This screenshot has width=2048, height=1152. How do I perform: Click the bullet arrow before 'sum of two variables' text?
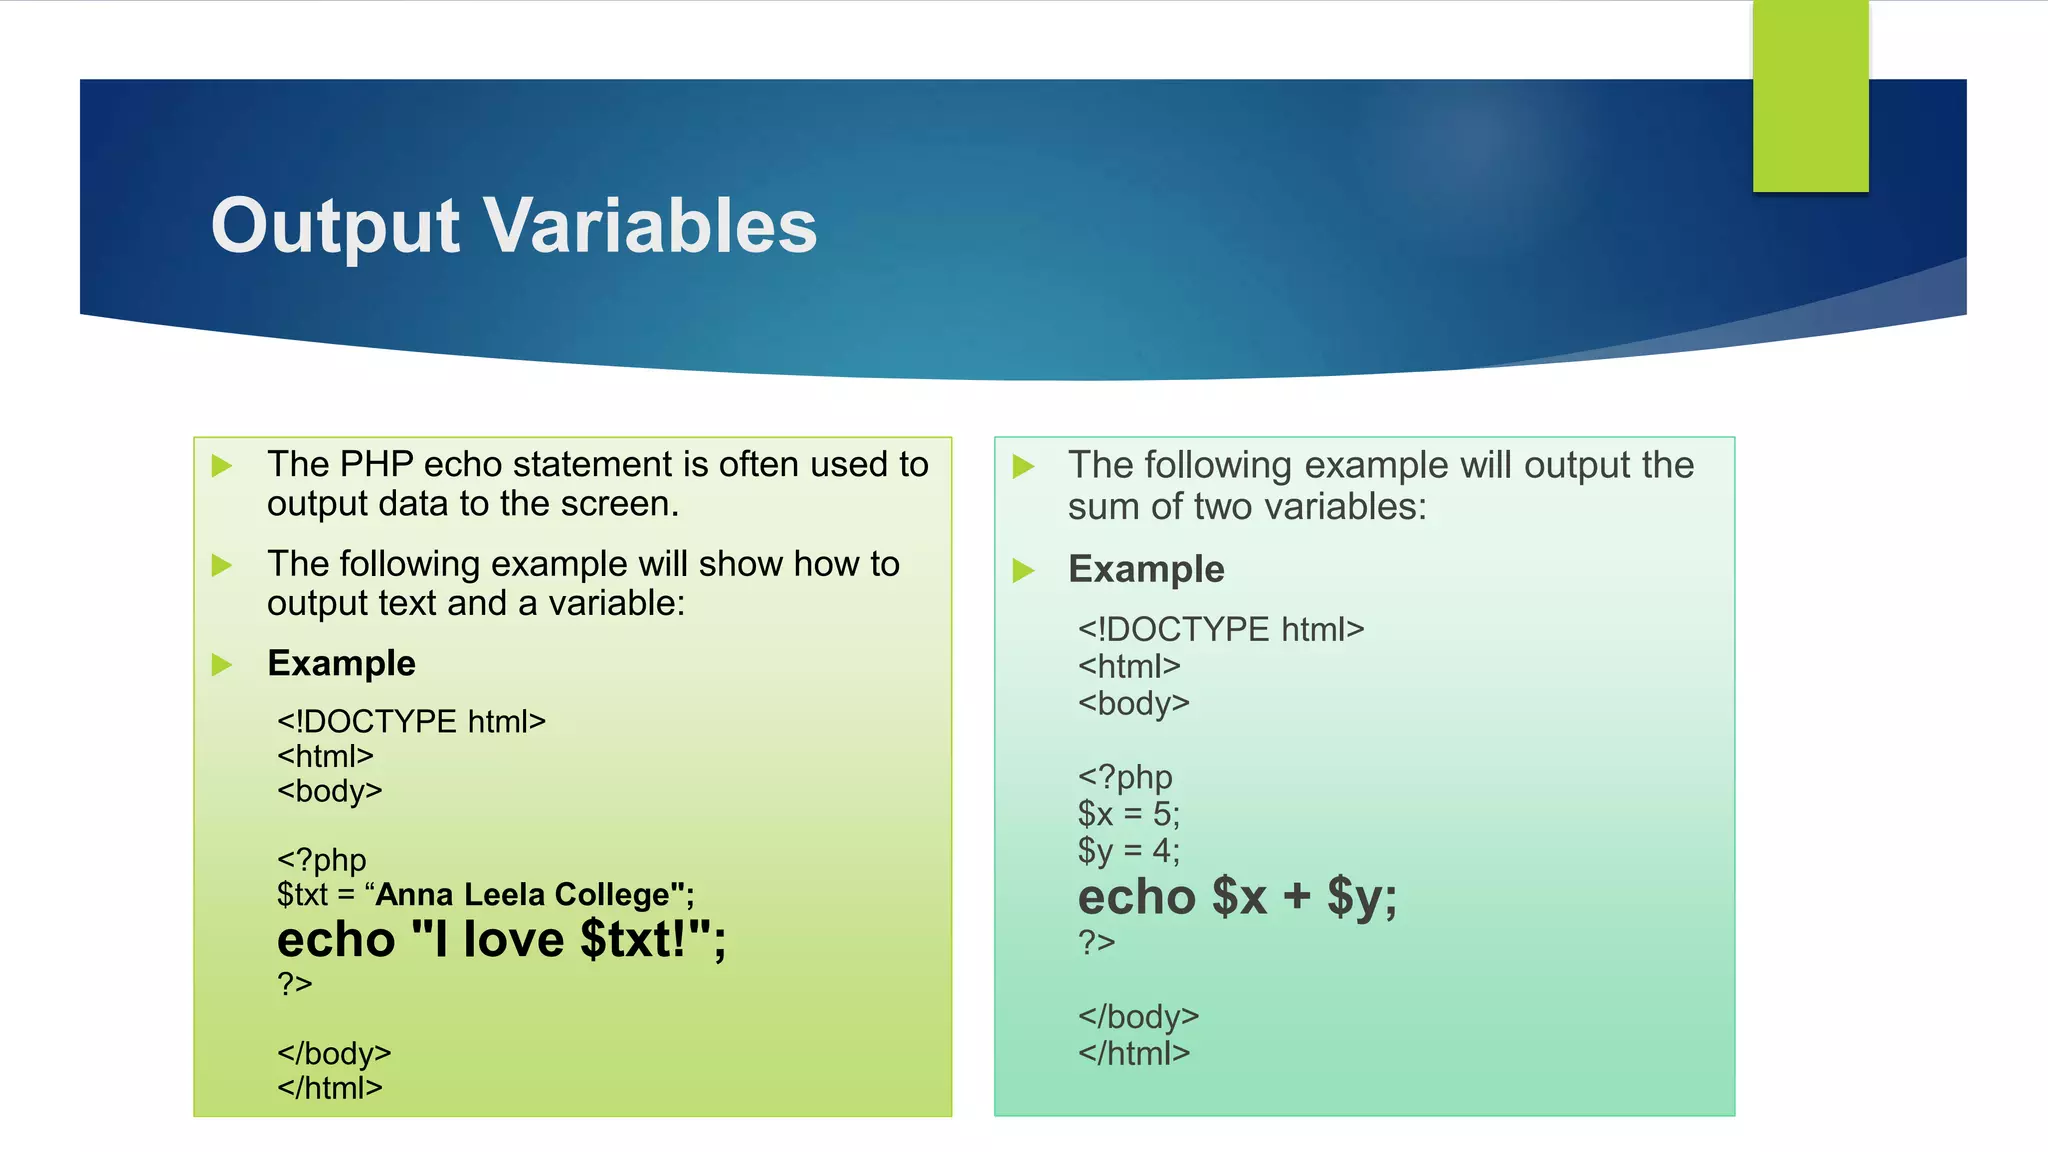(x=1023, y=467)
